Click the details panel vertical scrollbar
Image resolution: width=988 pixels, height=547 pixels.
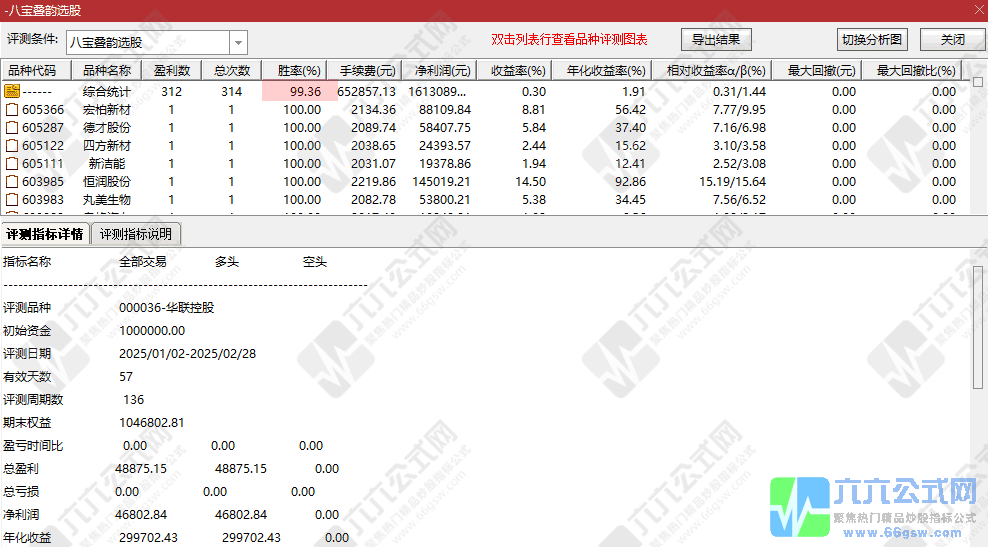point(978,400)
